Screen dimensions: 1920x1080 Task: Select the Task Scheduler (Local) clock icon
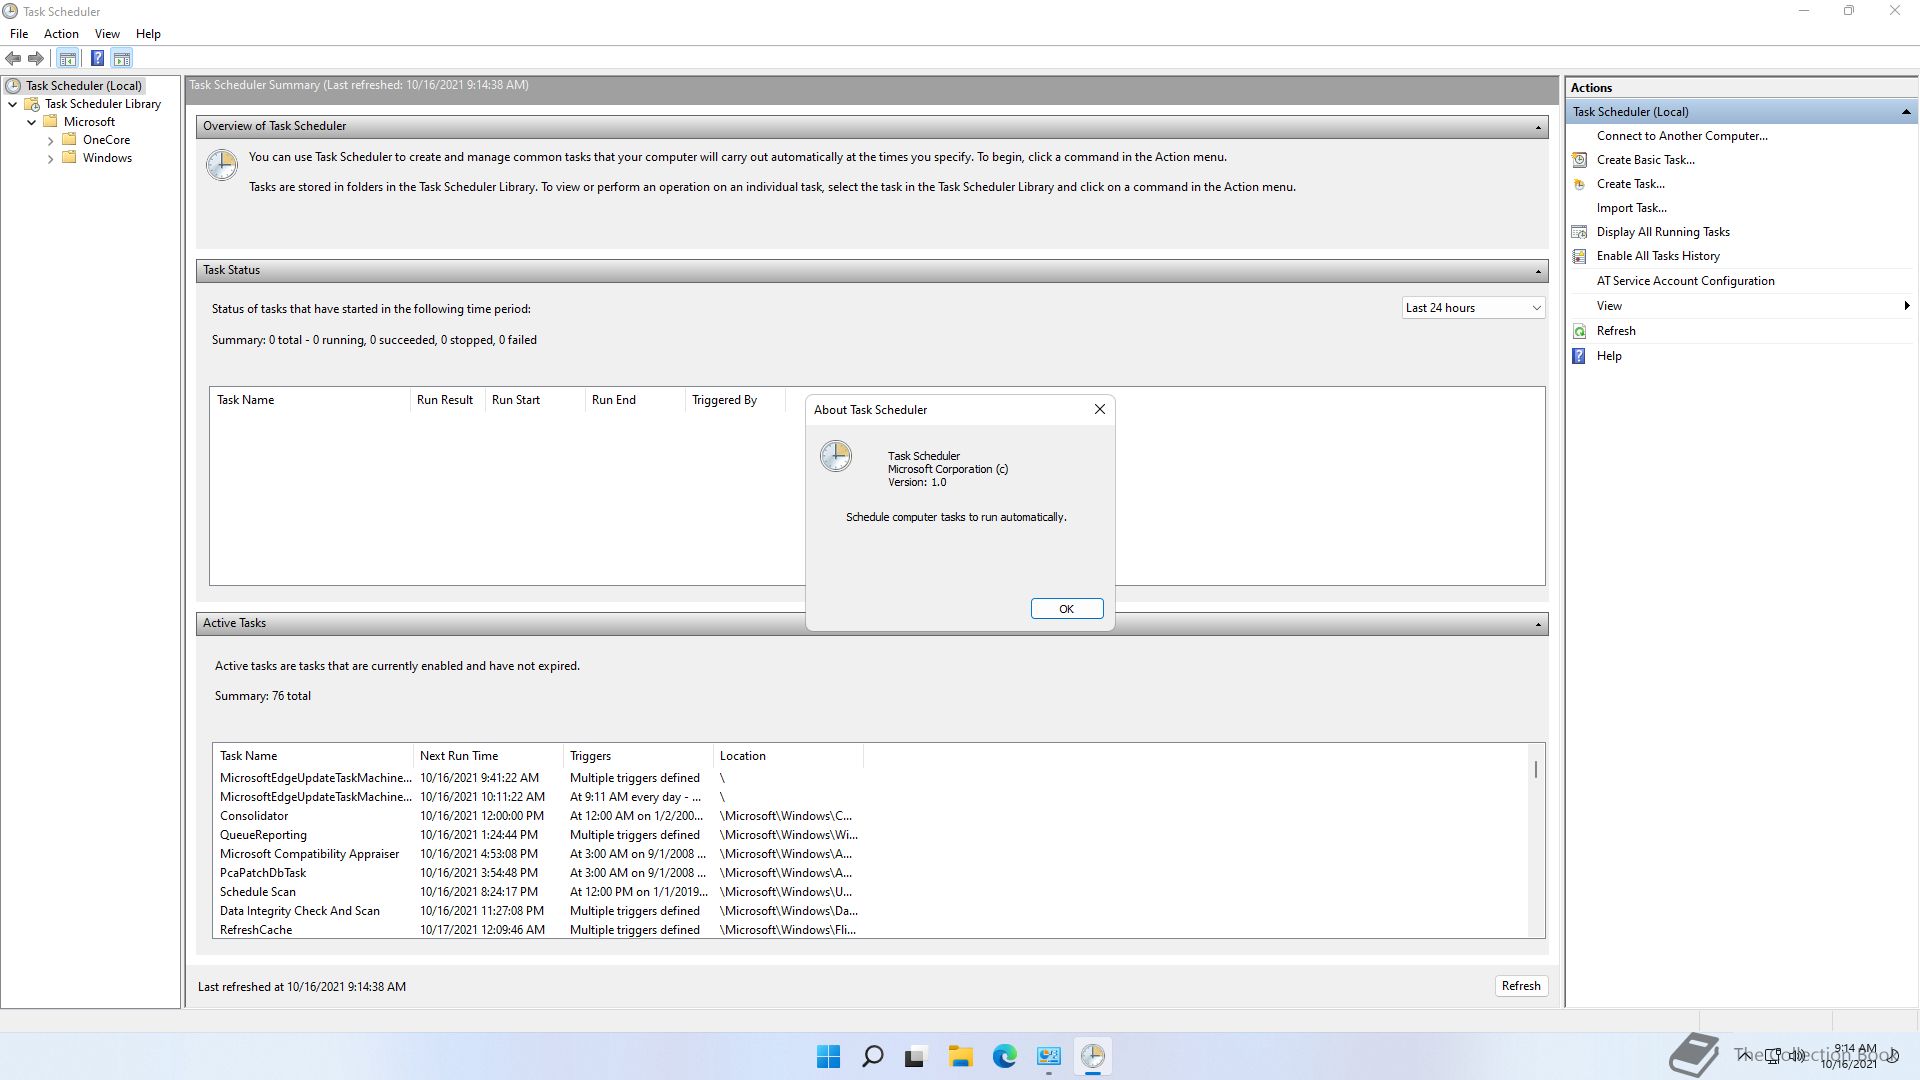(x=13, y=86)
